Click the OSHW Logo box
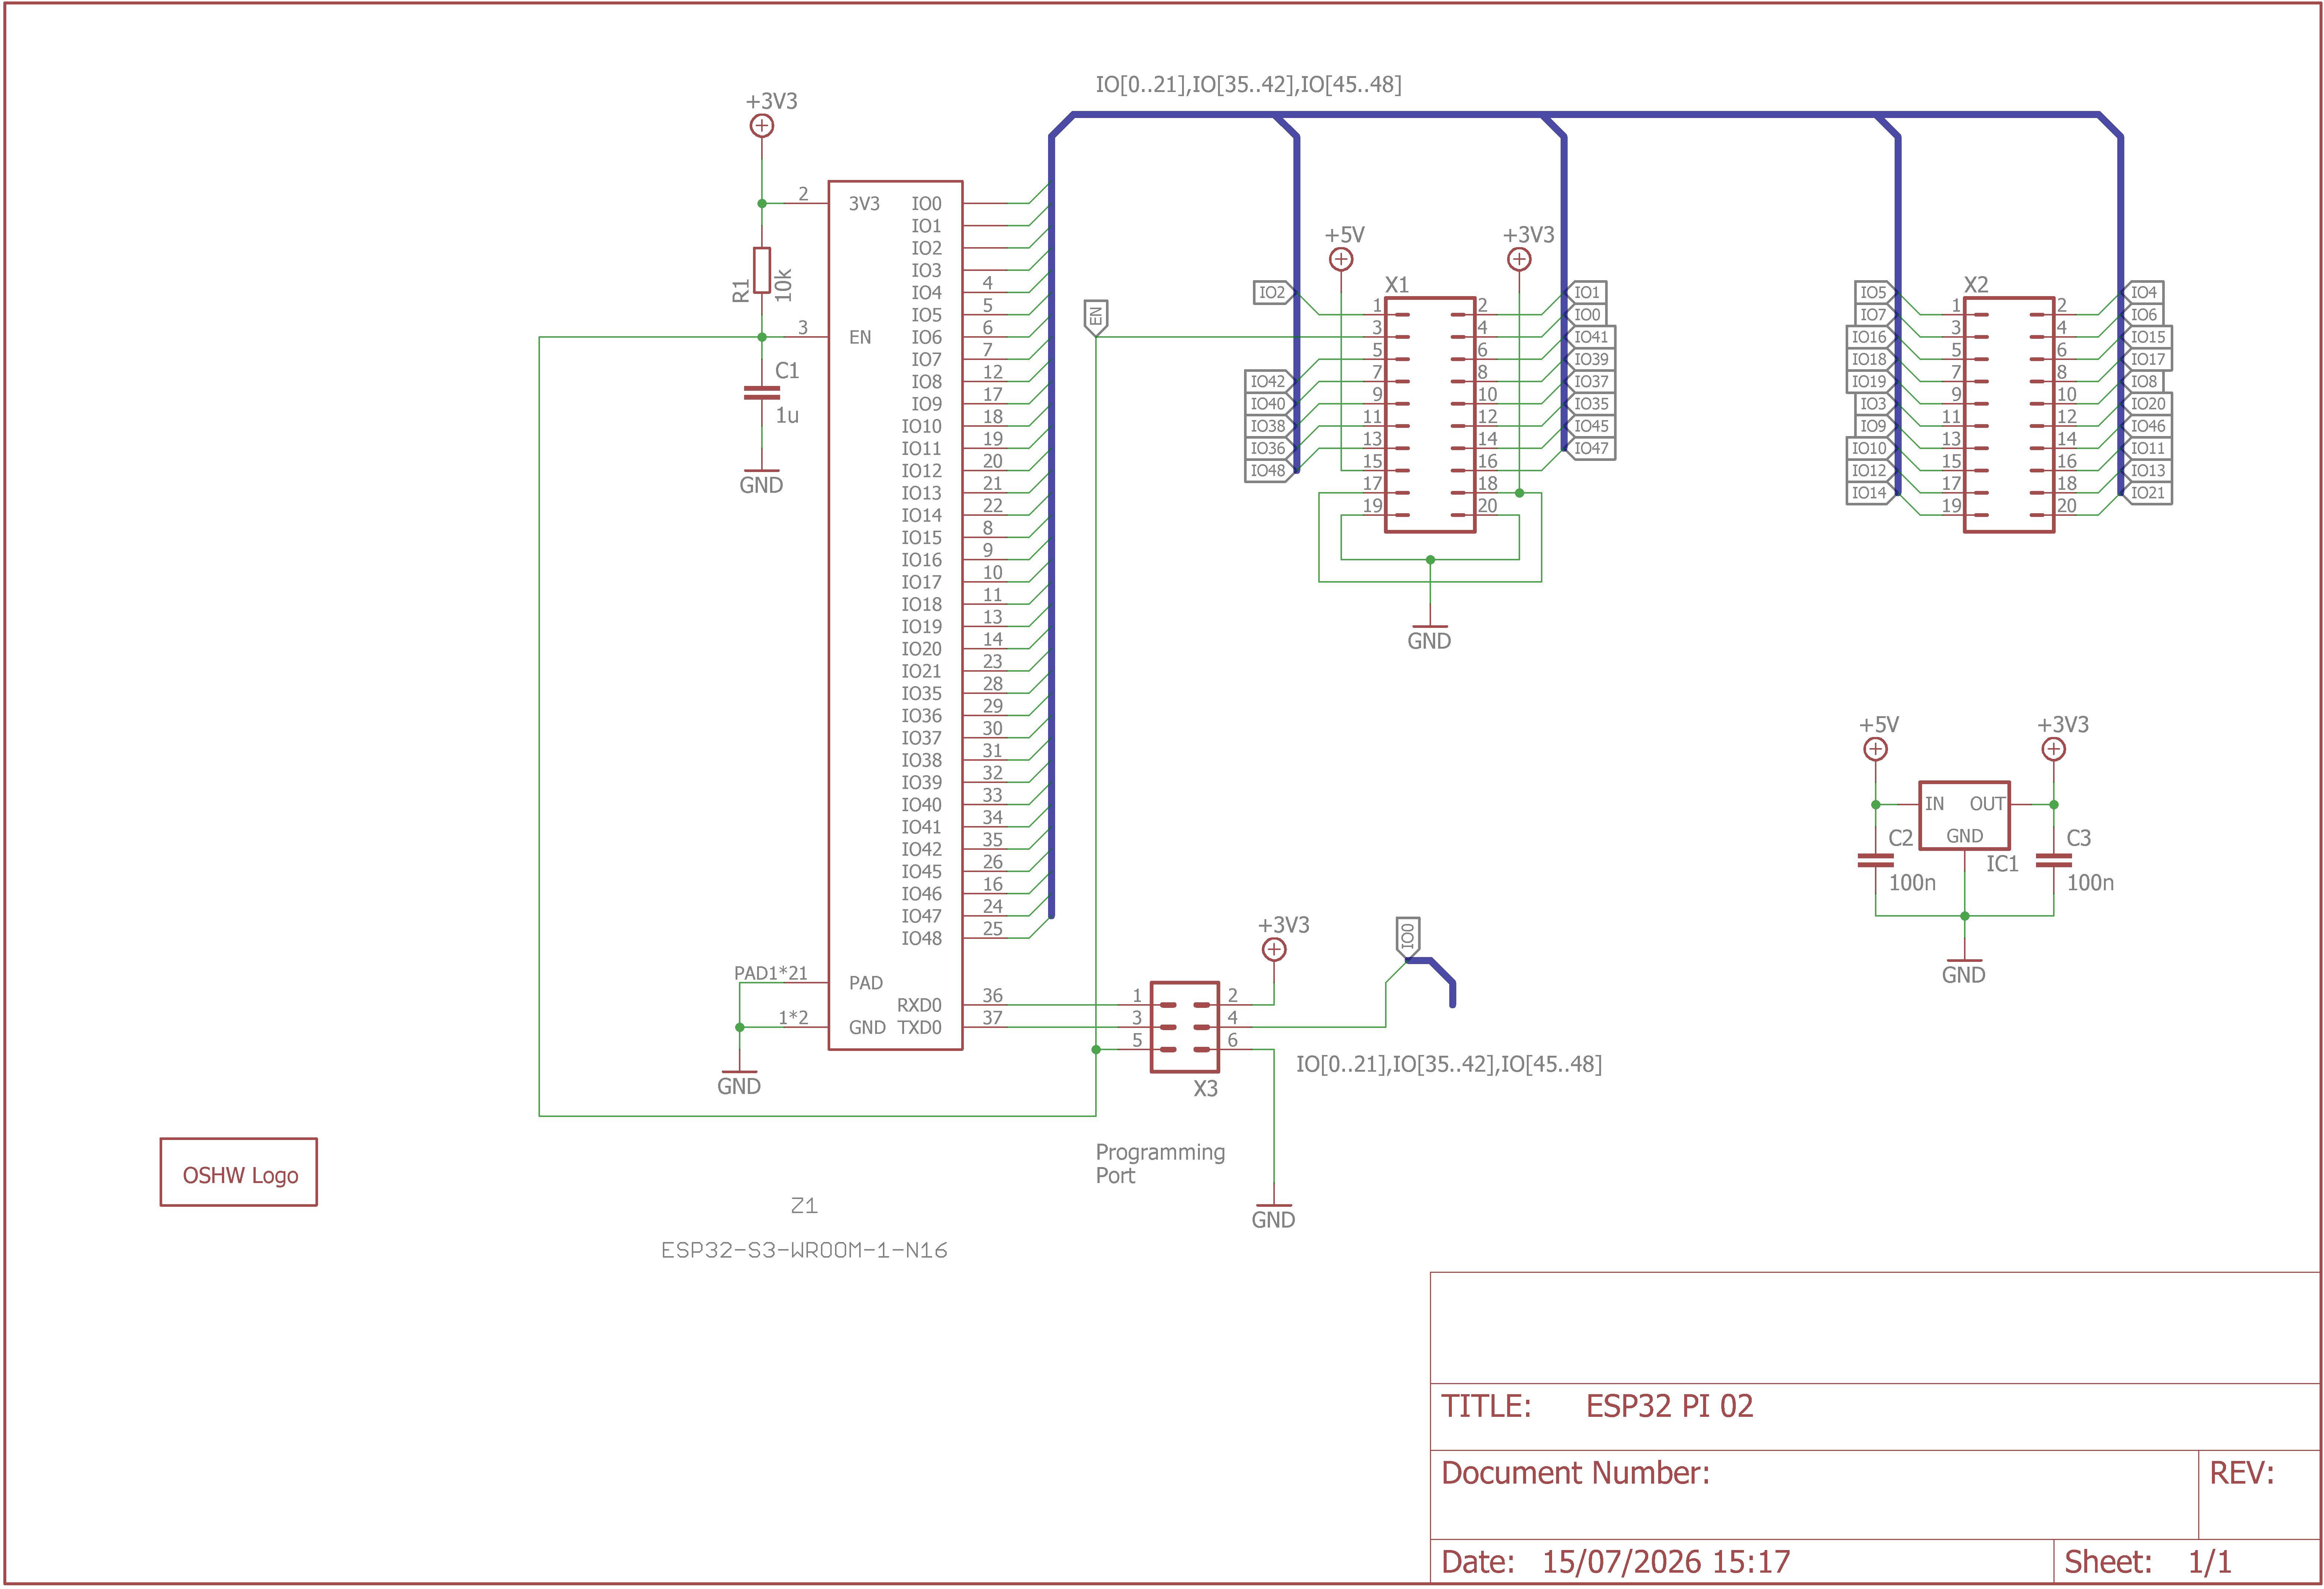Viewport: 2324px width, 1589px height. 239,1172
